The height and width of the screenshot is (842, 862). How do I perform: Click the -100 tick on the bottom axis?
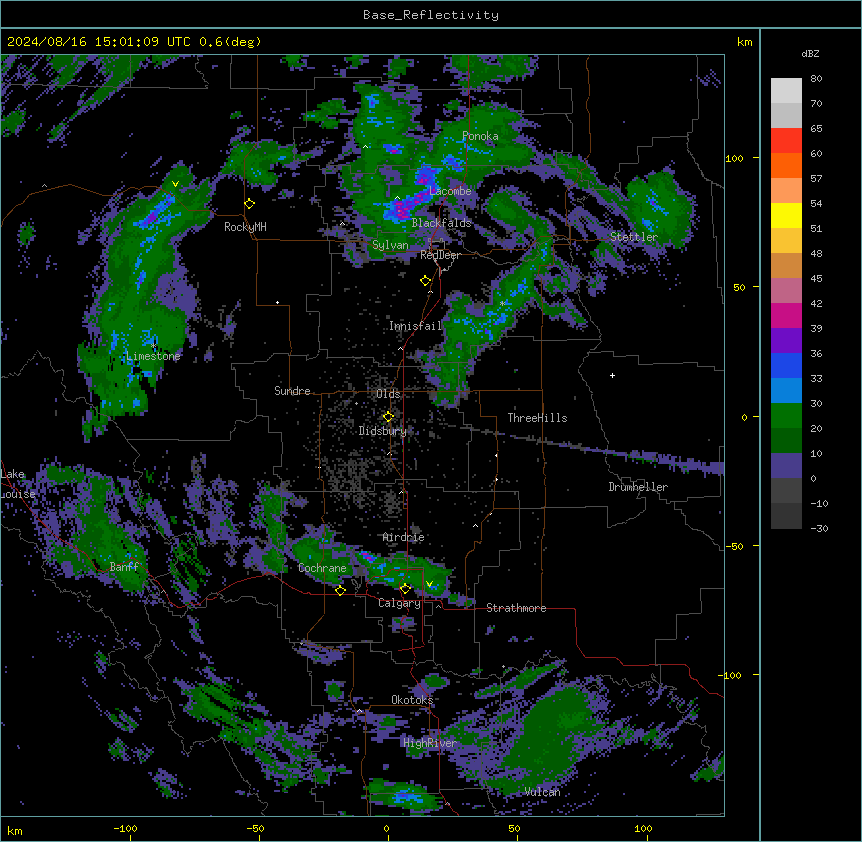pyautogui.click(x=125, y=828)
